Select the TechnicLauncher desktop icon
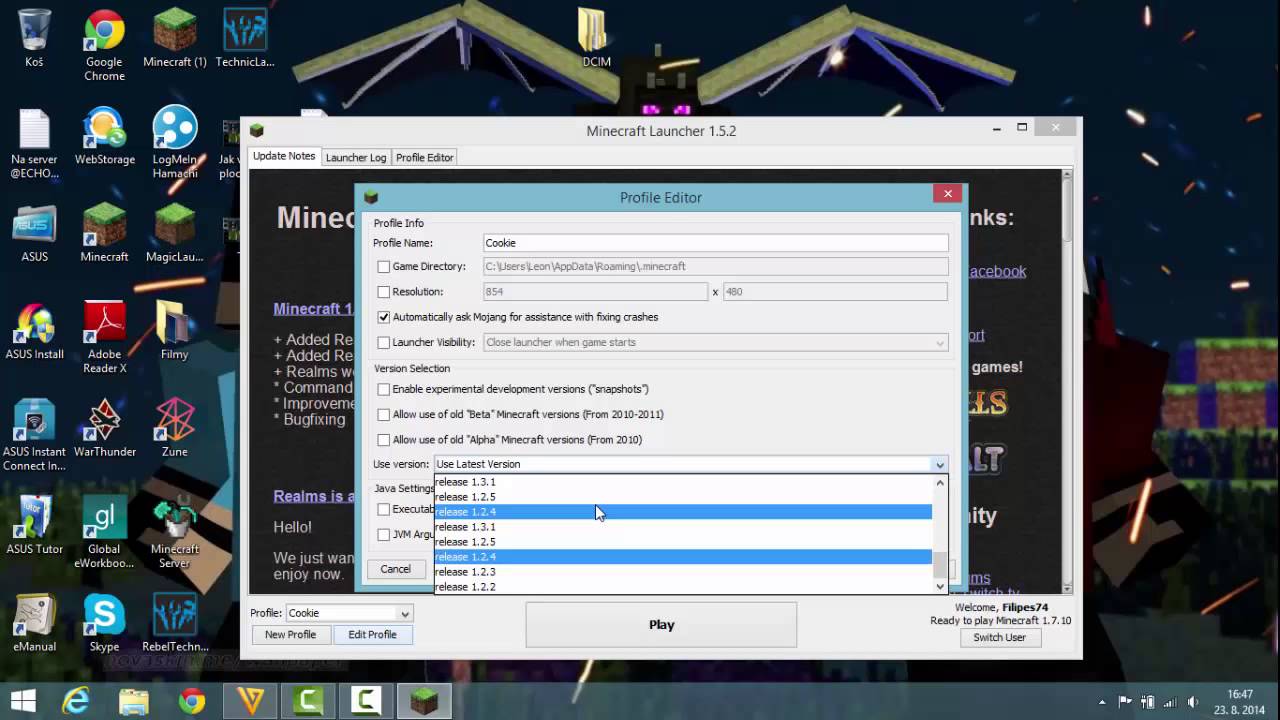The image size is (1280, 720). pyautogui.click(x=245, y=38)
